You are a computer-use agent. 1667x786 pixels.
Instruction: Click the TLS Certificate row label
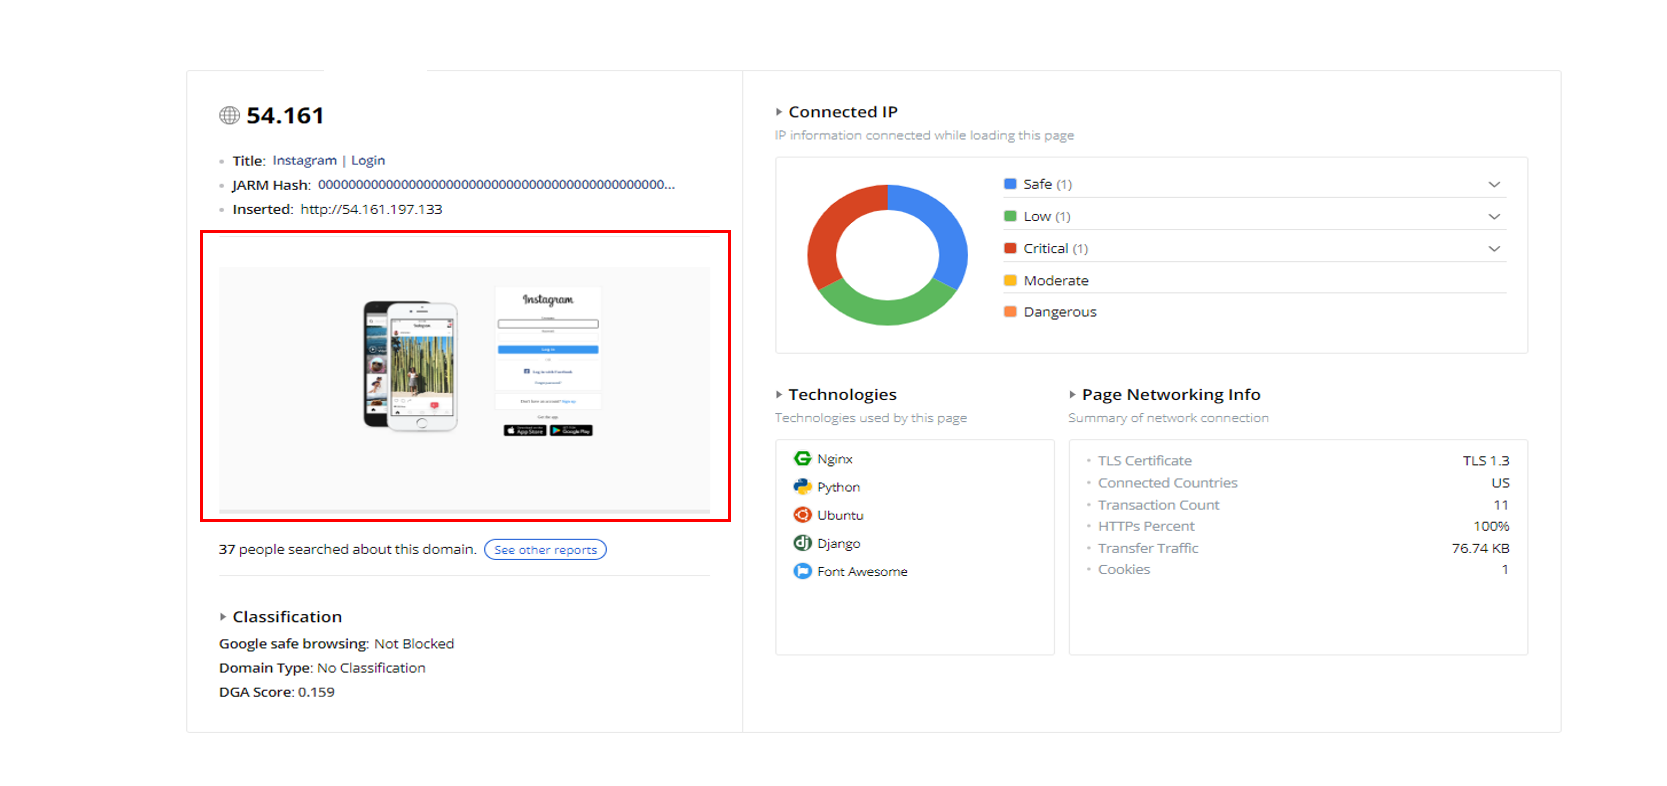coord(1144,461)
